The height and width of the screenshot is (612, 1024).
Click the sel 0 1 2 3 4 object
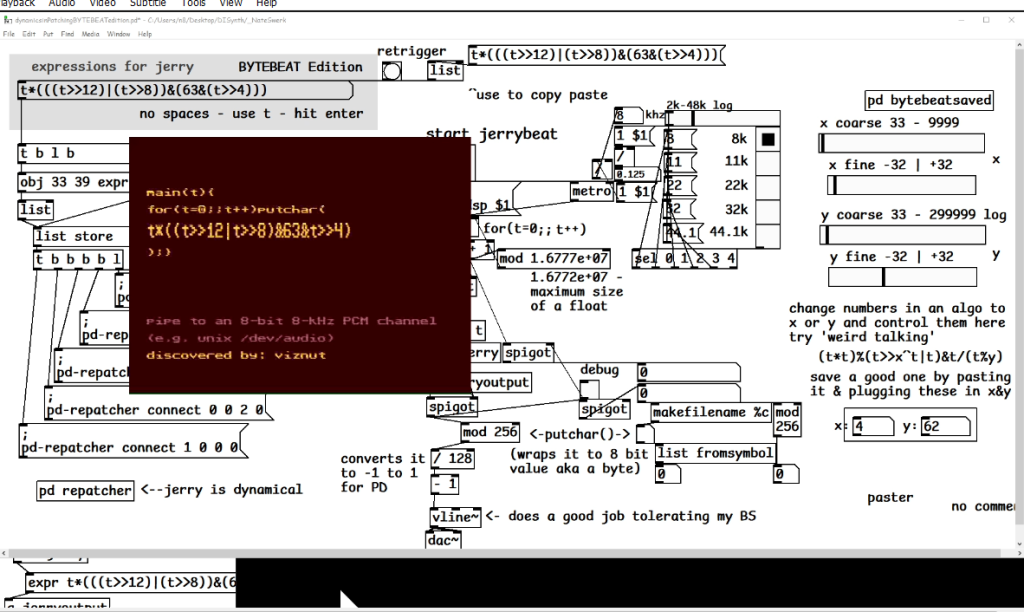pos(684,259)
